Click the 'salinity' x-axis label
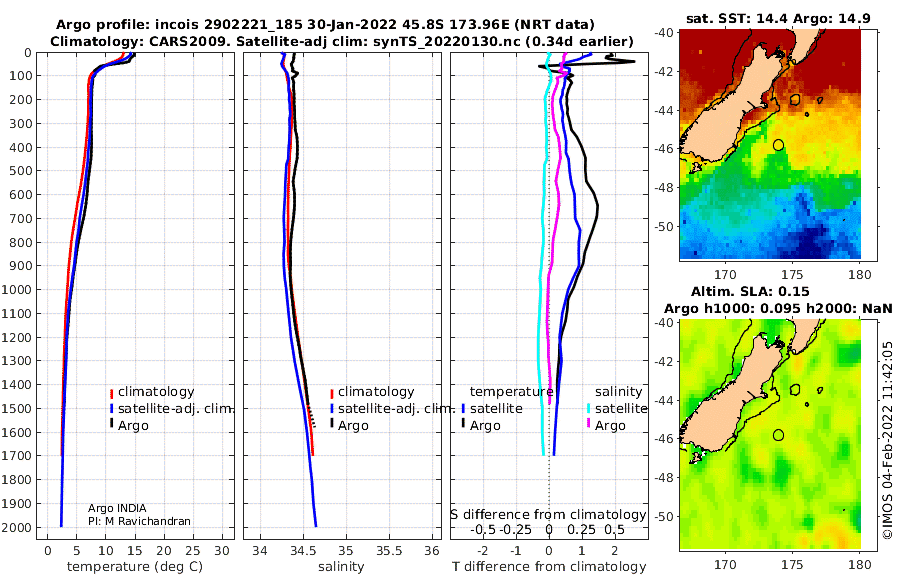This screenshot has height=580, width=900. (341, 567)
